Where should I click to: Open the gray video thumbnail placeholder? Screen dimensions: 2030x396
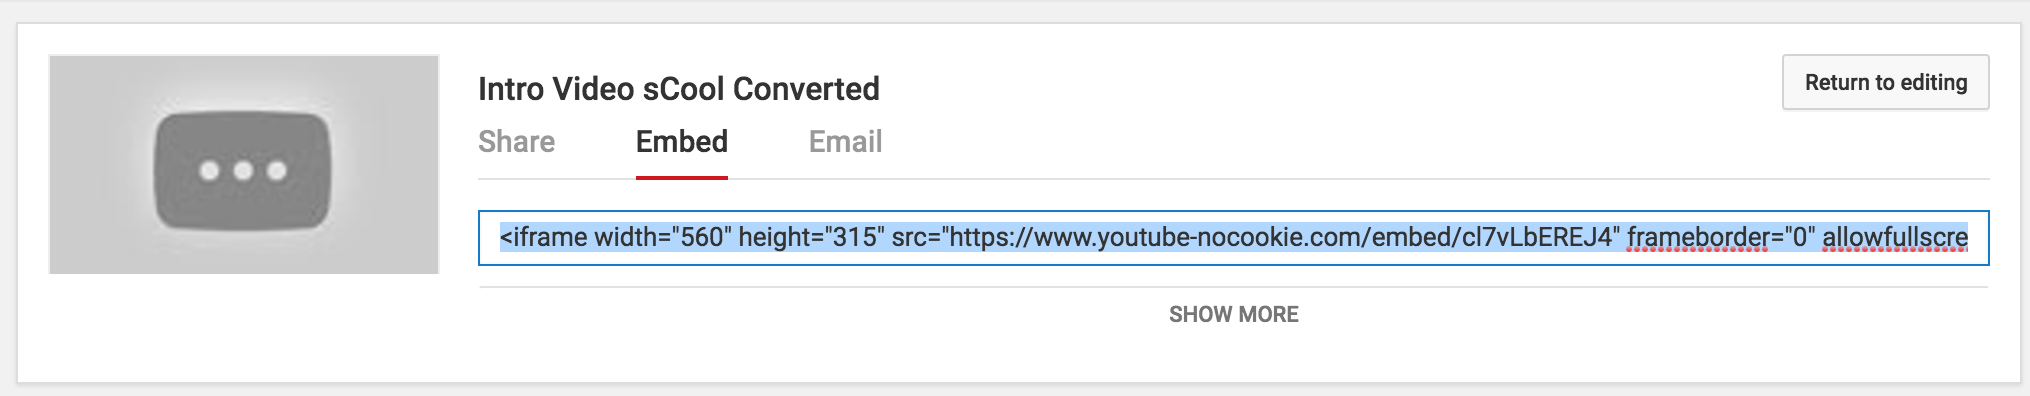244,164
